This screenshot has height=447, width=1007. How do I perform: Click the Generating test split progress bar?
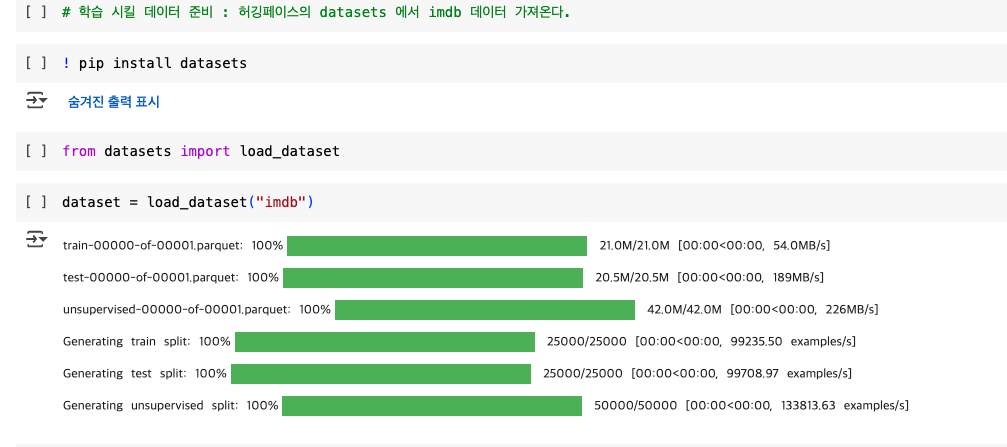[x=381, y=374]
